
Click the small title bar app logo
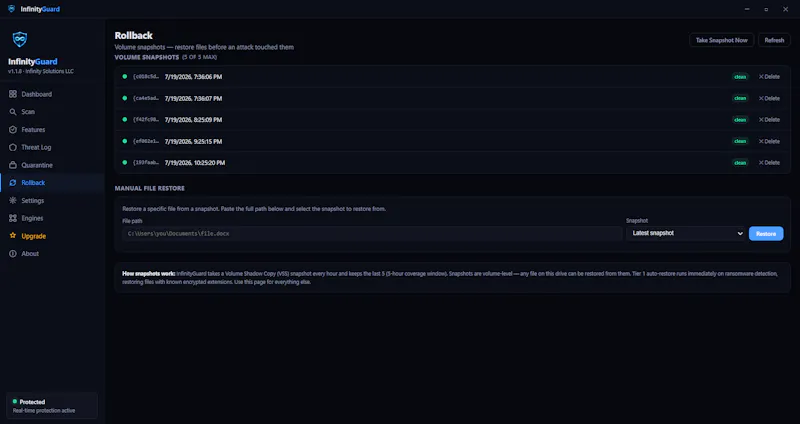point(11,9)
